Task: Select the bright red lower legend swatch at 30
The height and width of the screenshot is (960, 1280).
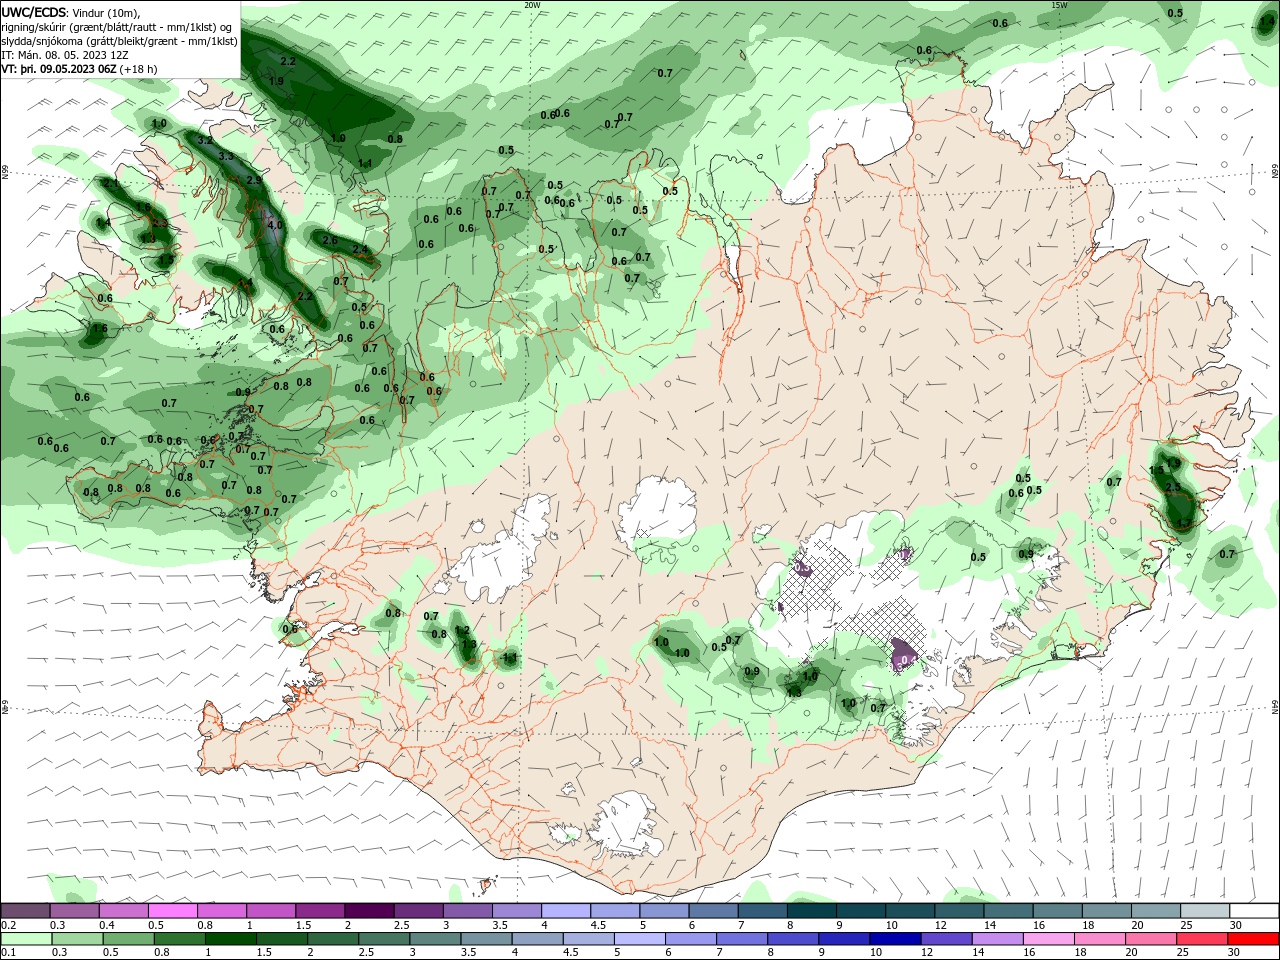Action: point(1255,939)
